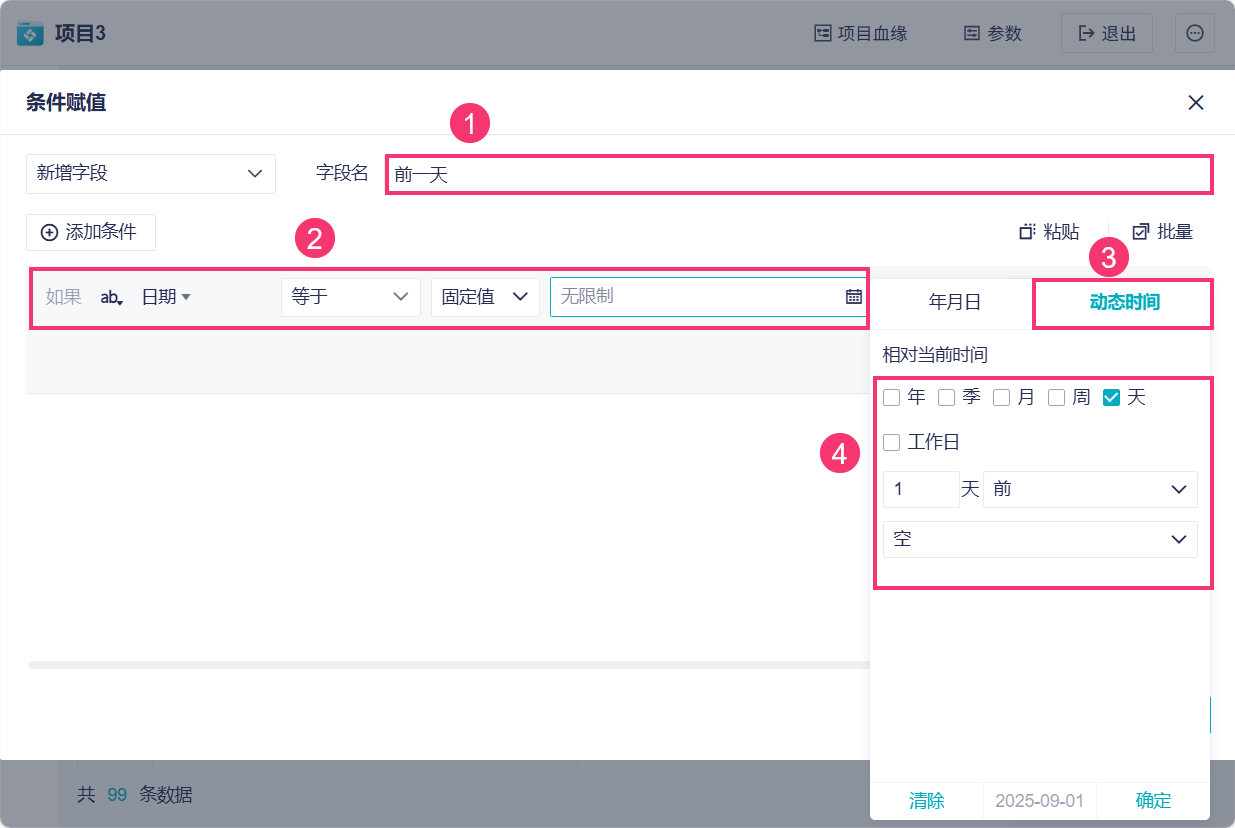Click 确定 to confirm the date
1235x828 pixels.
pos(1153,801)
